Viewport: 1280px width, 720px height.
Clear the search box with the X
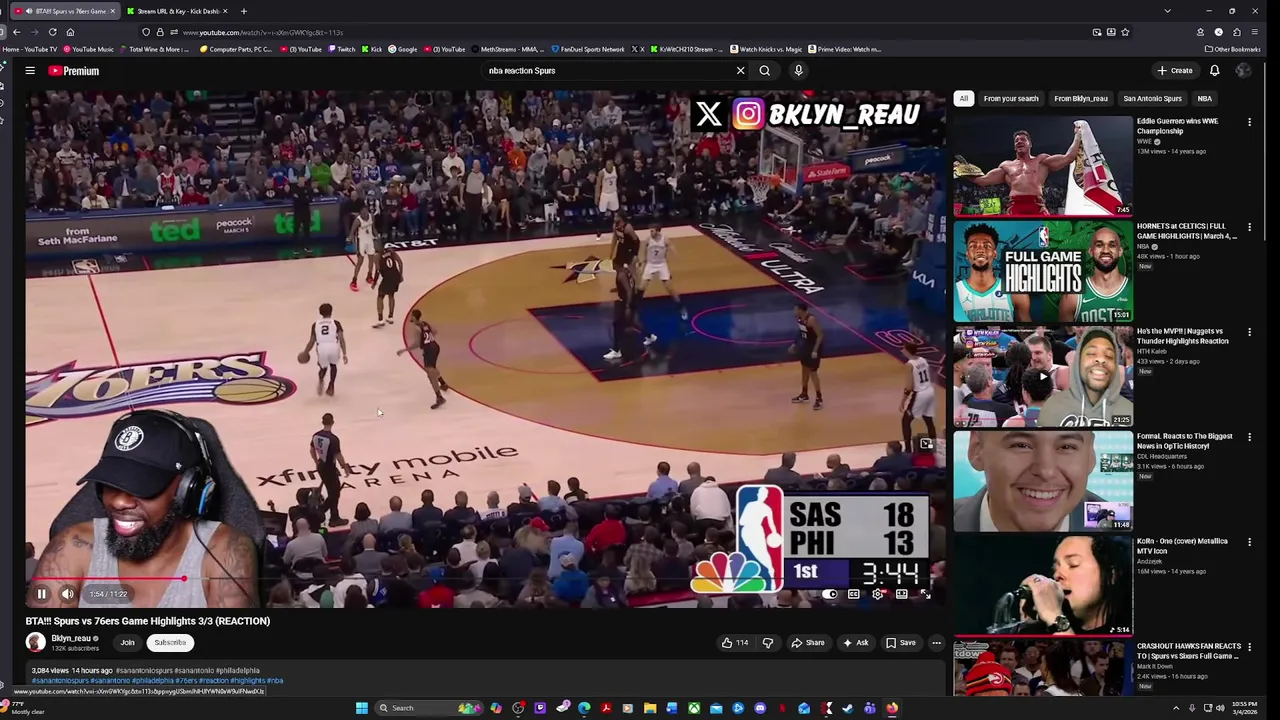pos(740,71)
